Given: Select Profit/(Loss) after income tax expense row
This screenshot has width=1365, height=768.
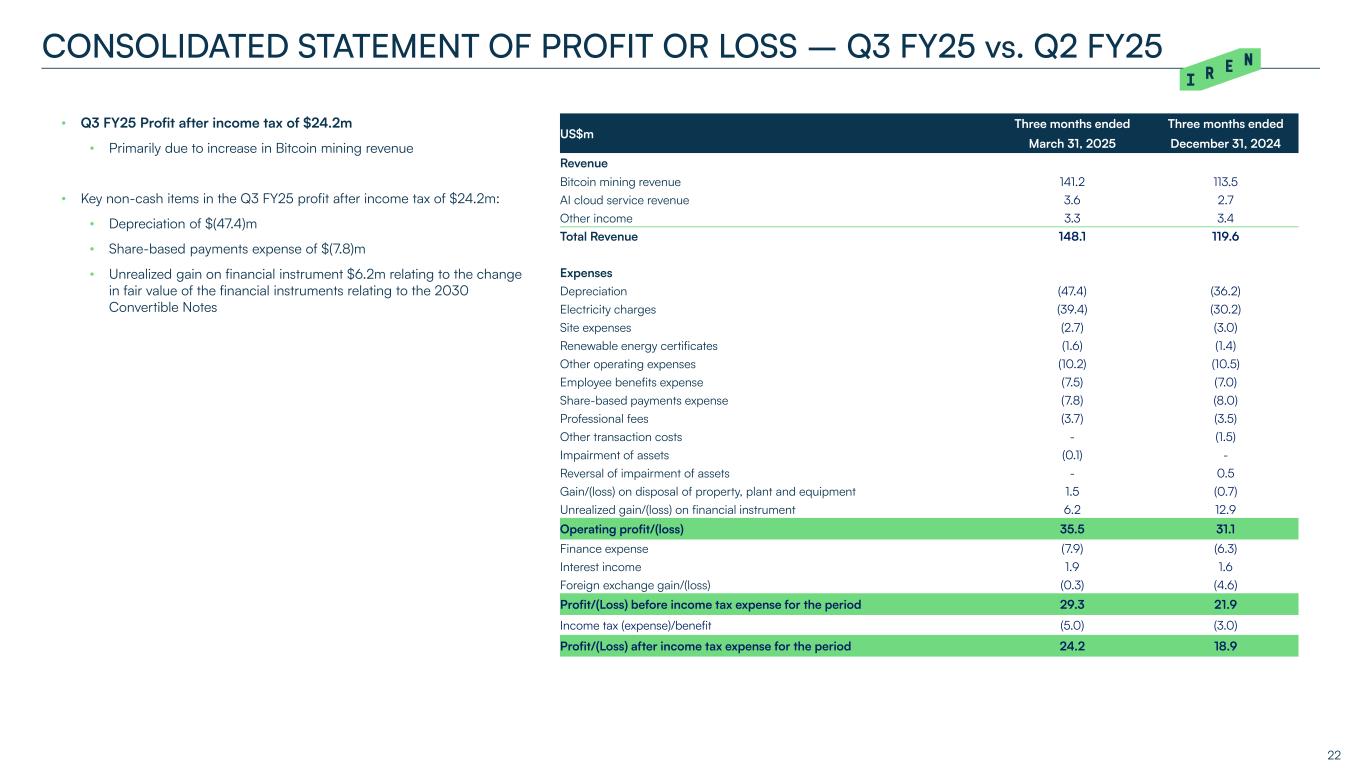Looking at the screenshot, I should pos(925,646).
